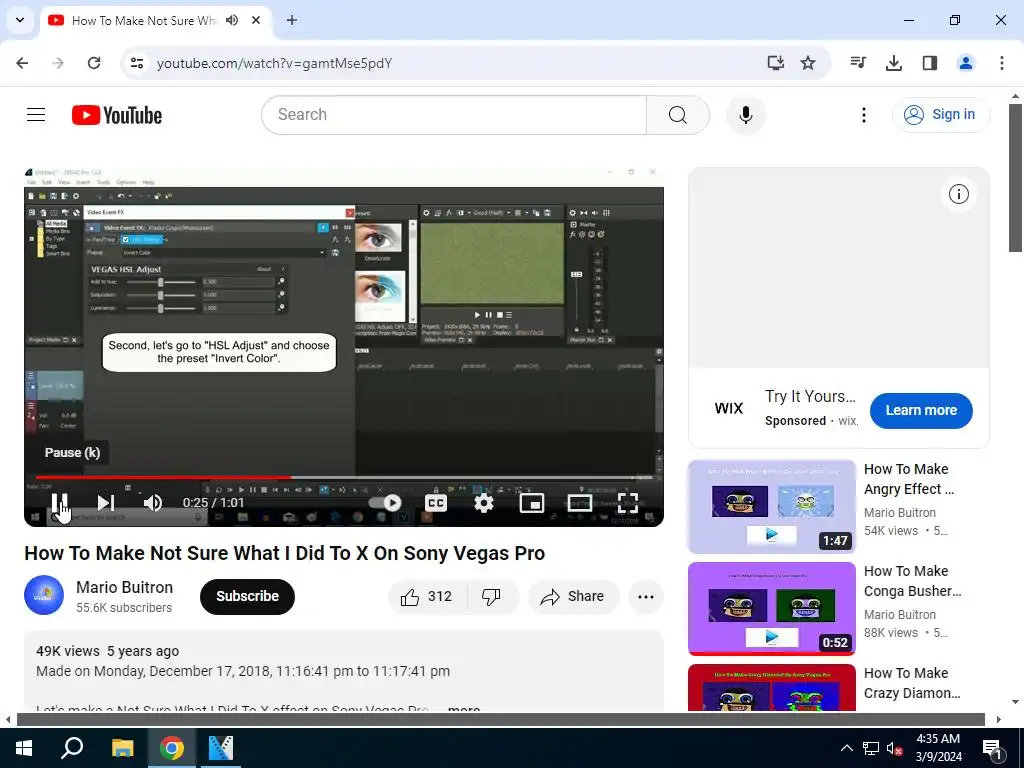The image size is (1024, 768).
Task: Open Chrome downloads
Action: pos(893,63)
